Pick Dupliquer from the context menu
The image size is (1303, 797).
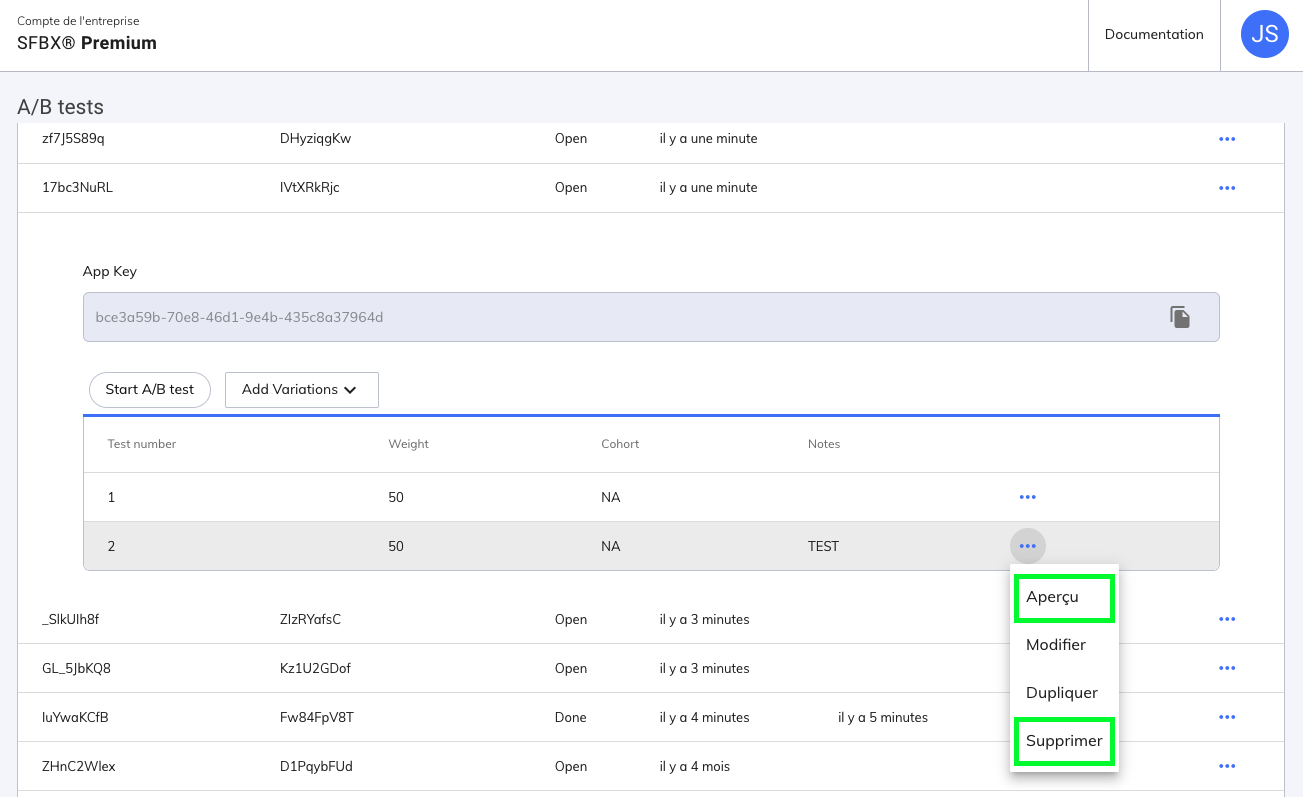[x=1063, y=693]
